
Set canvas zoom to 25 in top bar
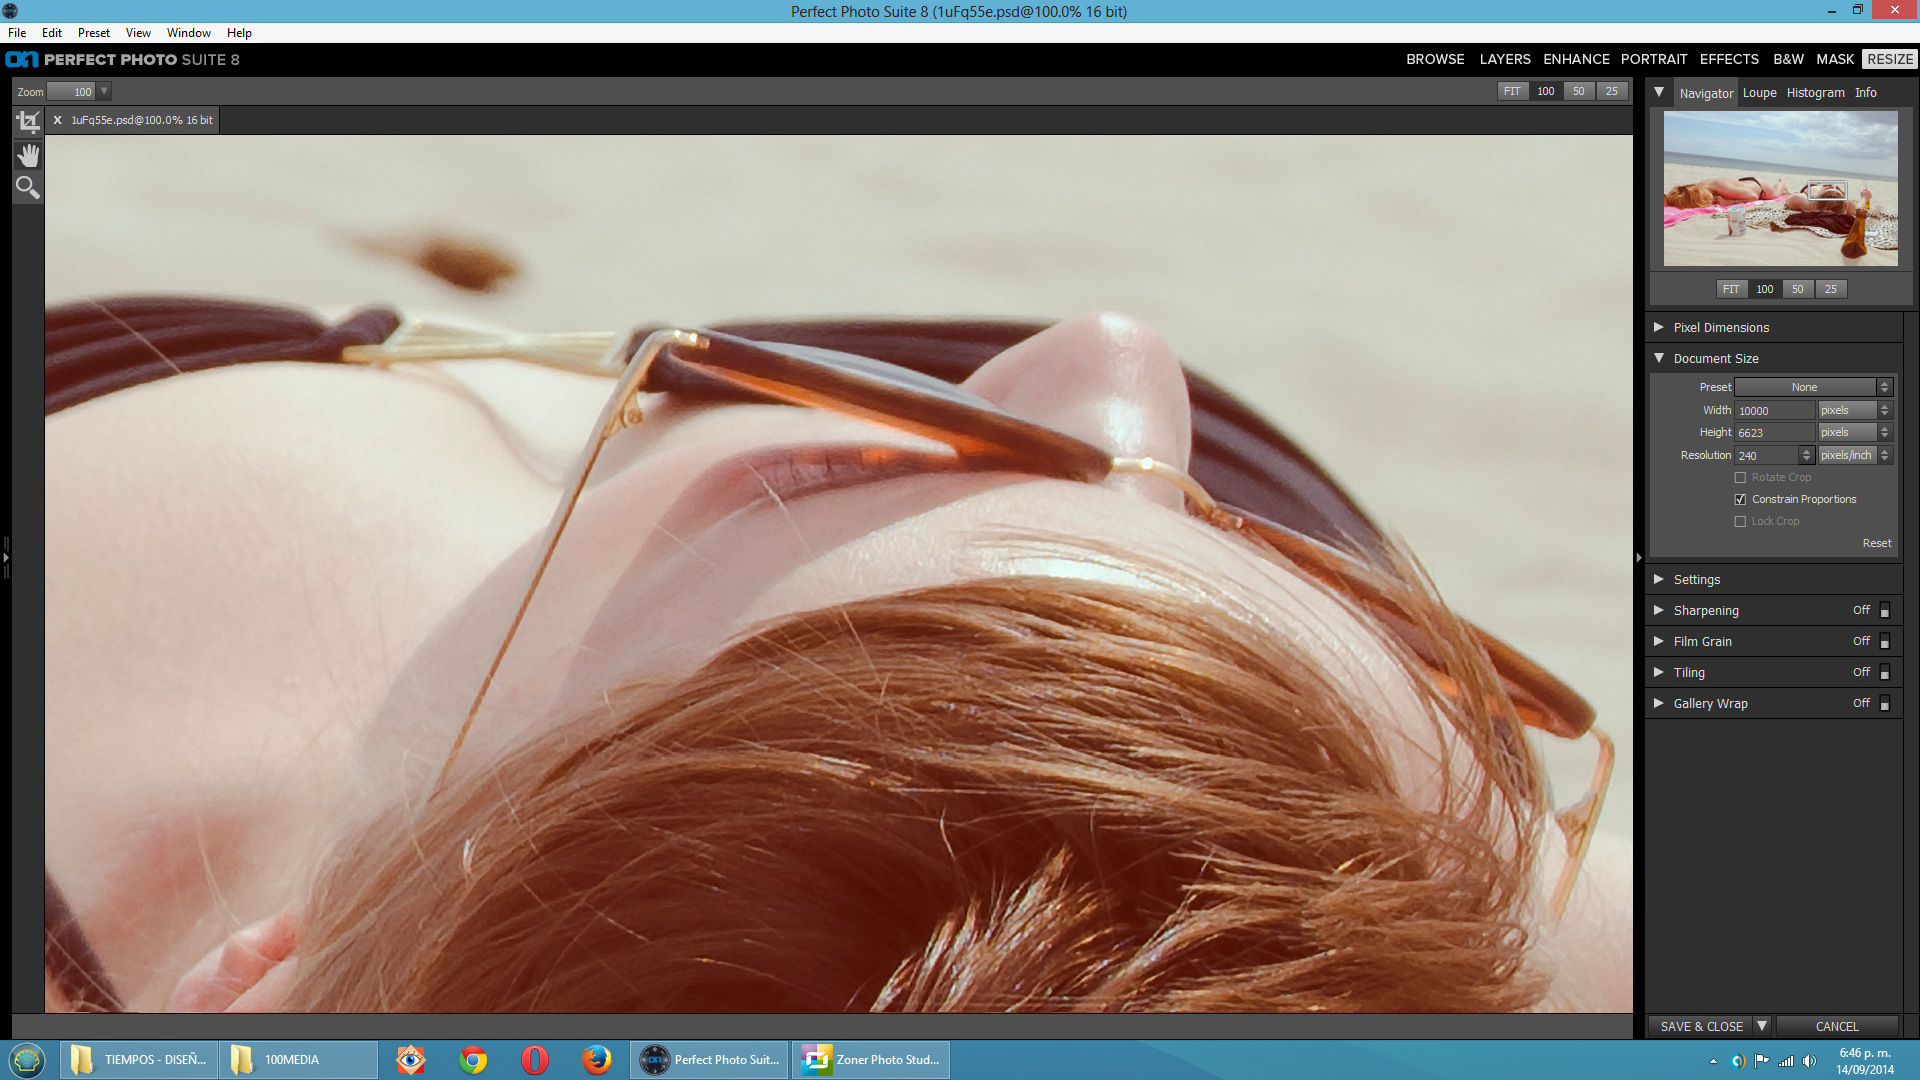click(1612, 91)
